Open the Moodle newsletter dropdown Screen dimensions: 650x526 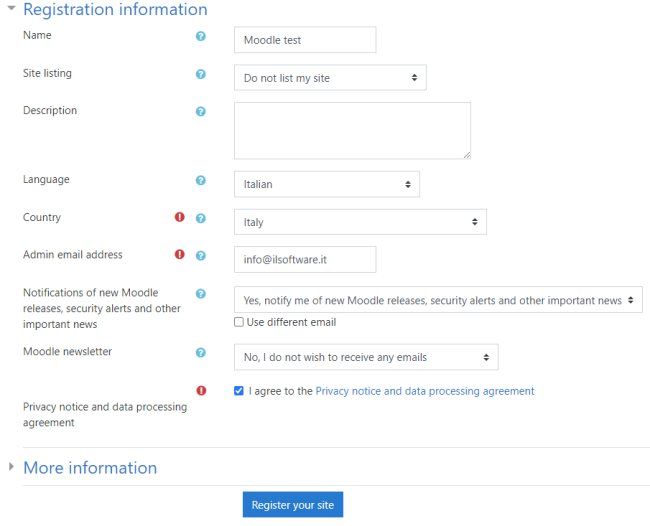tap(365, 357)
